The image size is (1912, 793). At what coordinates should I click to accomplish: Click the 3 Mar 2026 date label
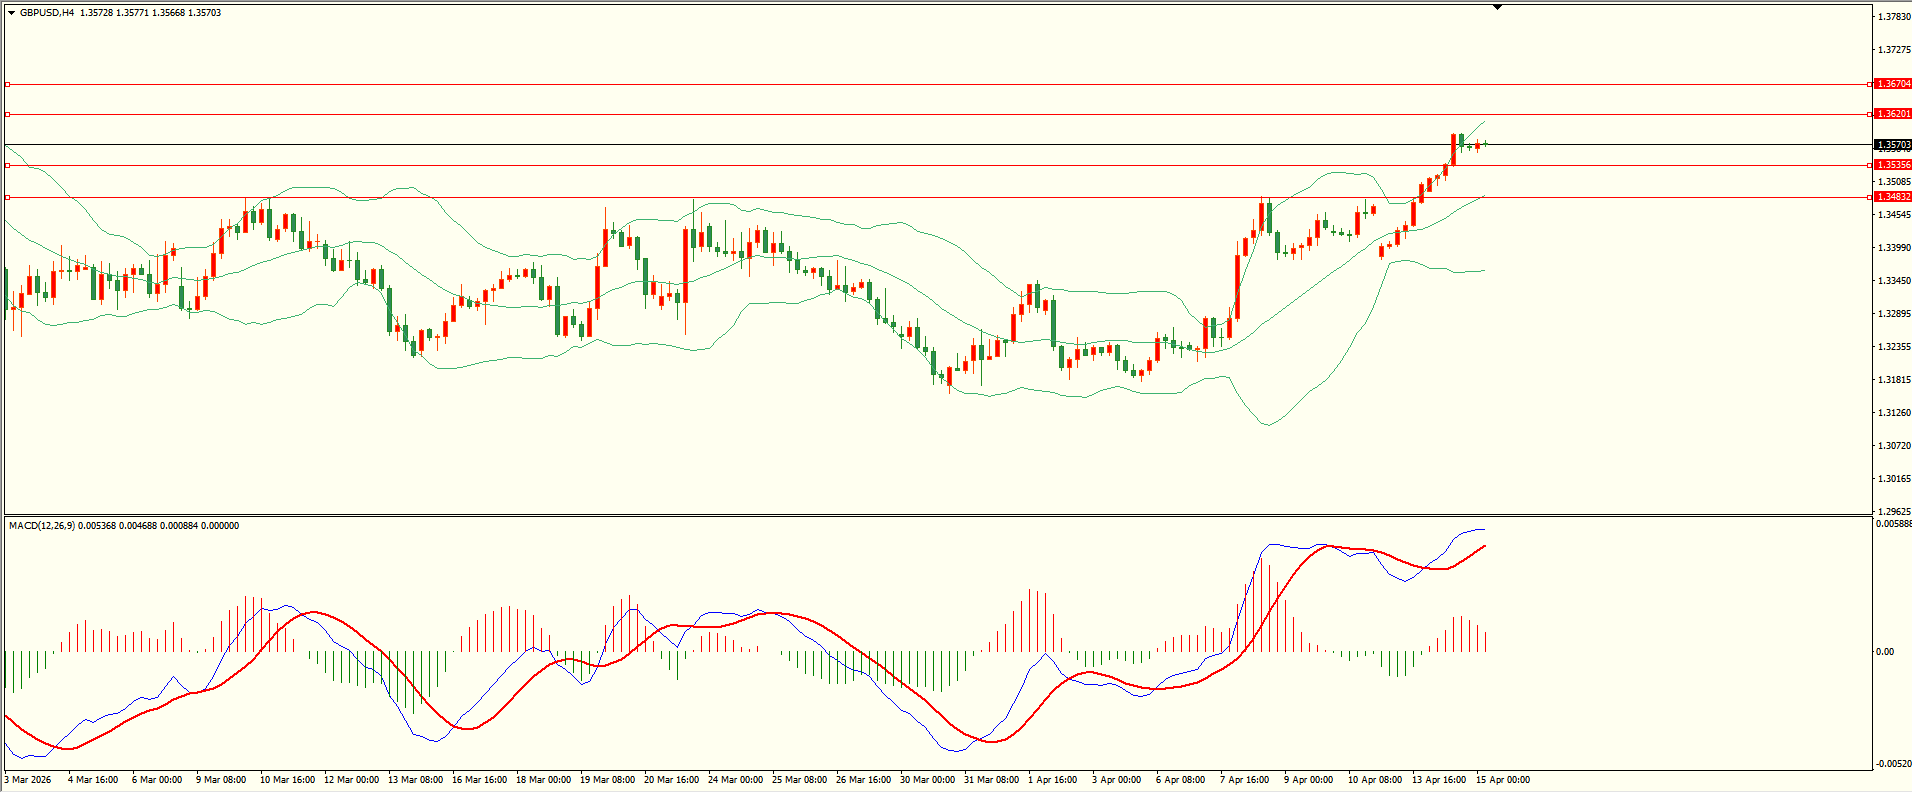[28, 780]
